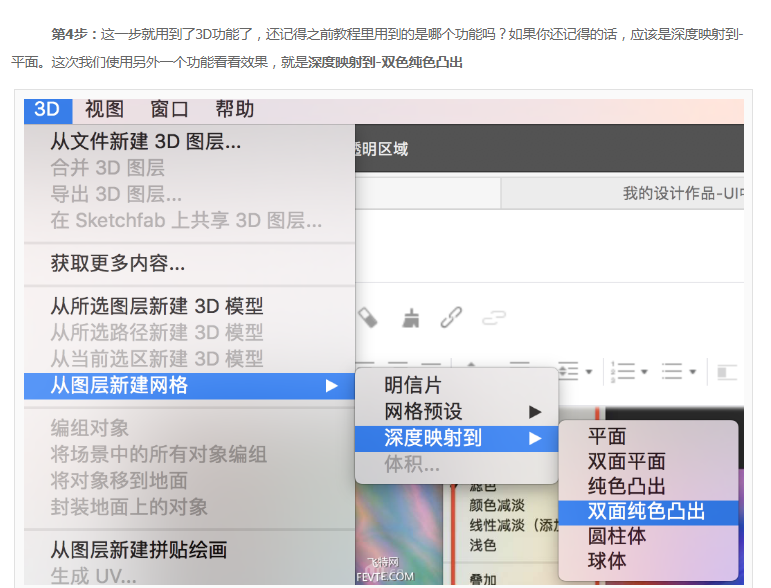The image size is (771, 588).
Task: Open the bullet list style dropdown arrow
Action: coord(692,372)
